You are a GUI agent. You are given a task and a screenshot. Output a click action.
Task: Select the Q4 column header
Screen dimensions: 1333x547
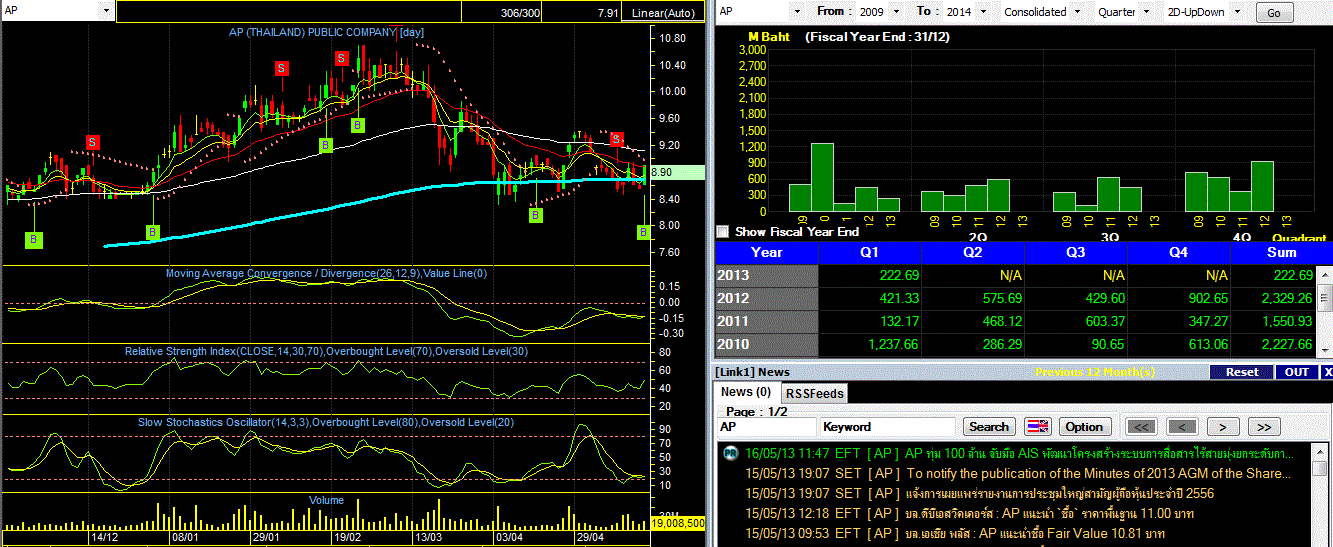[x=1179, y=252]
